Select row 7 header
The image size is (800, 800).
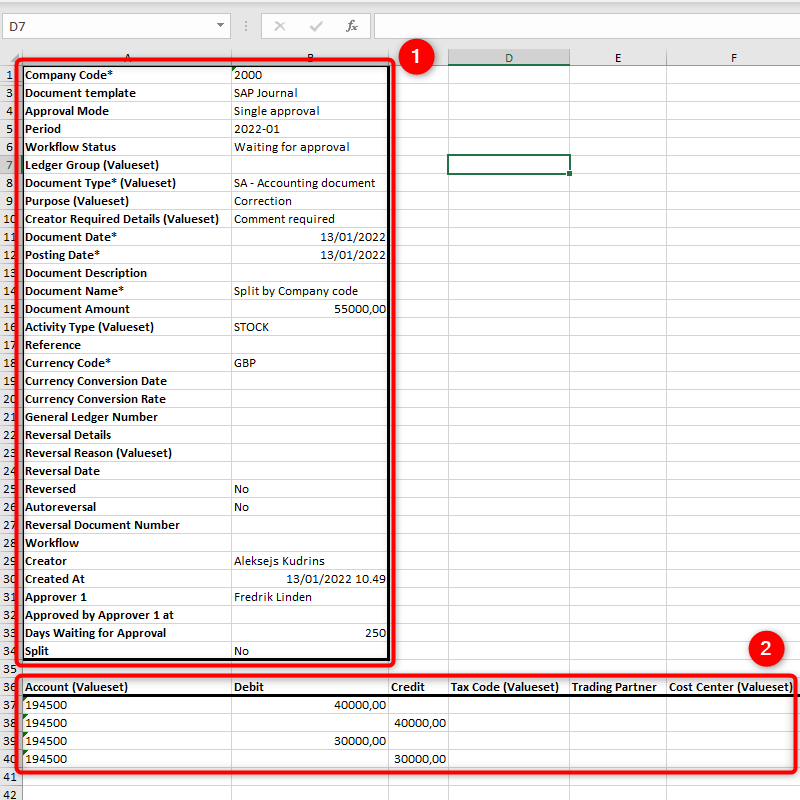9,165
